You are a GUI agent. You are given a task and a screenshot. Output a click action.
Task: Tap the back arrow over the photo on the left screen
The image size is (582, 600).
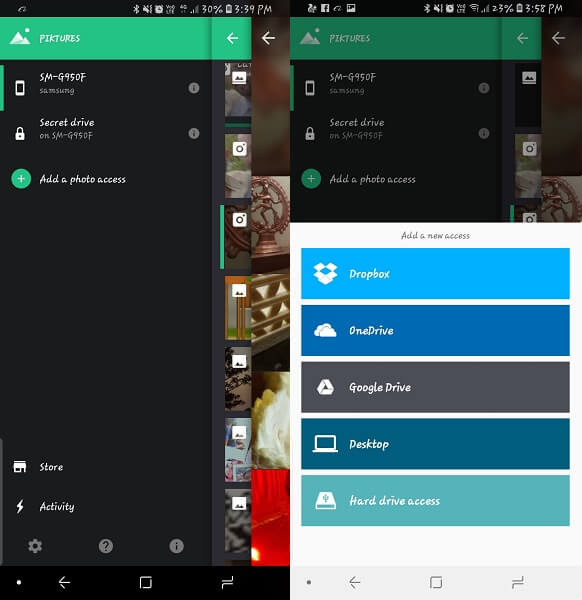point(268,38)
